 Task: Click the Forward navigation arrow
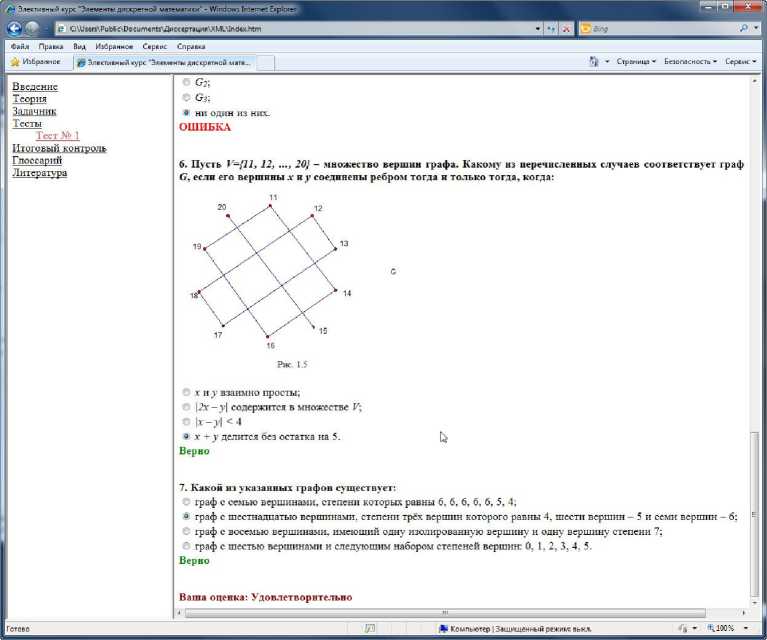(x=33, y=29)
